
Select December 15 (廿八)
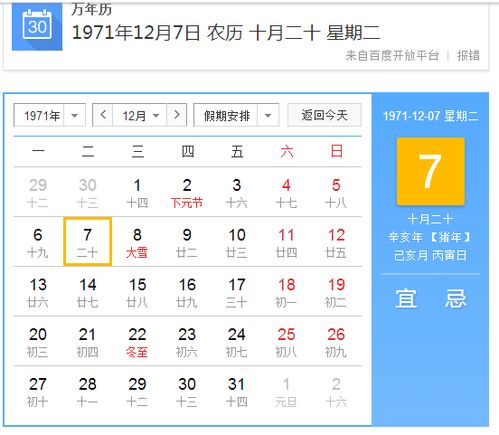click(x=137, y=292)
